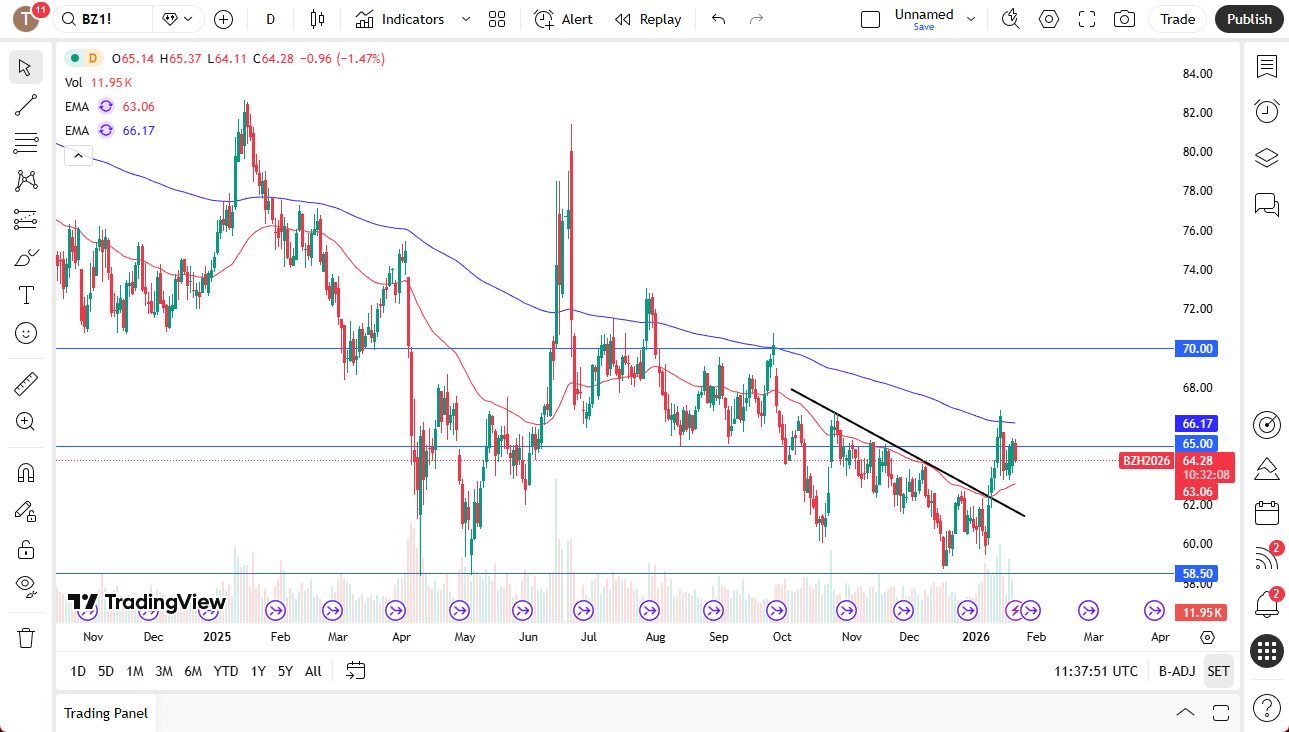Open the alerts clock panel

[x=1267, y=111]
